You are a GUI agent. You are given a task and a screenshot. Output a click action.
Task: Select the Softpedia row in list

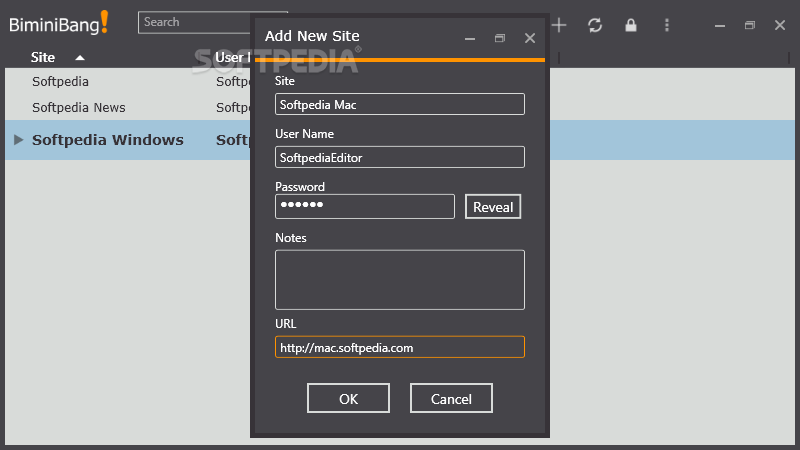pos(60,82)
